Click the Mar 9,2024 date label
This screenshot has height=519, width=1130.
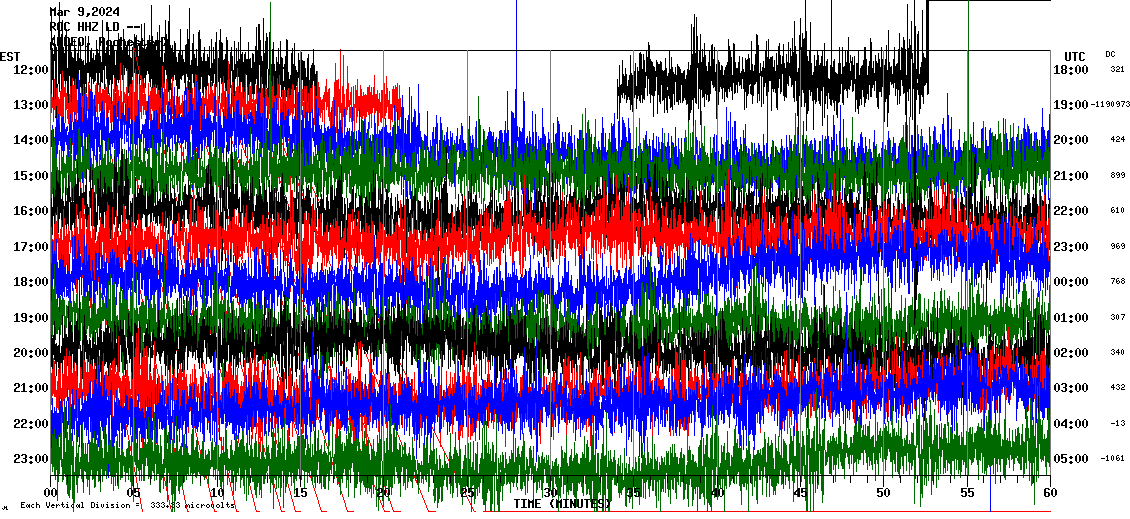click(x=84, y=12)
